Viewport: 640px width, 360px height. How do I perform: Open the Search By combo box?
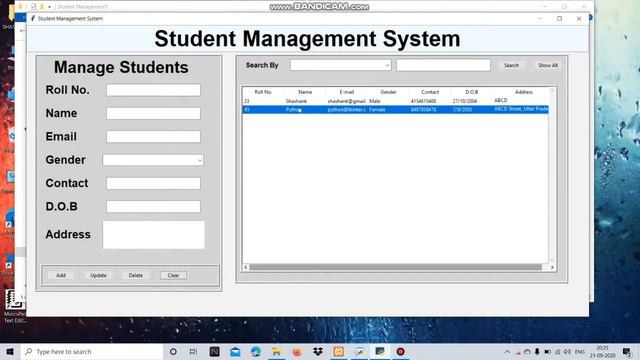point(341,65)
